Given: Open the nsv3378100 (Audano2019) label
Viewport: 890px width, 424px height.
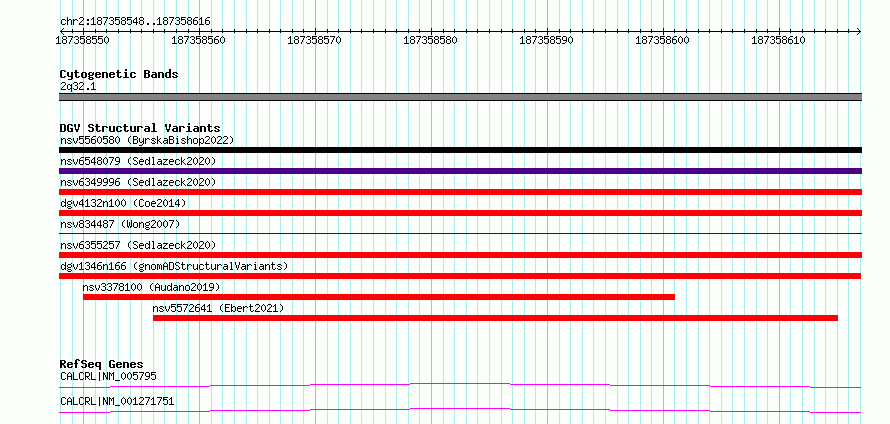Looking at the screenshot, I should coord(151,287).
